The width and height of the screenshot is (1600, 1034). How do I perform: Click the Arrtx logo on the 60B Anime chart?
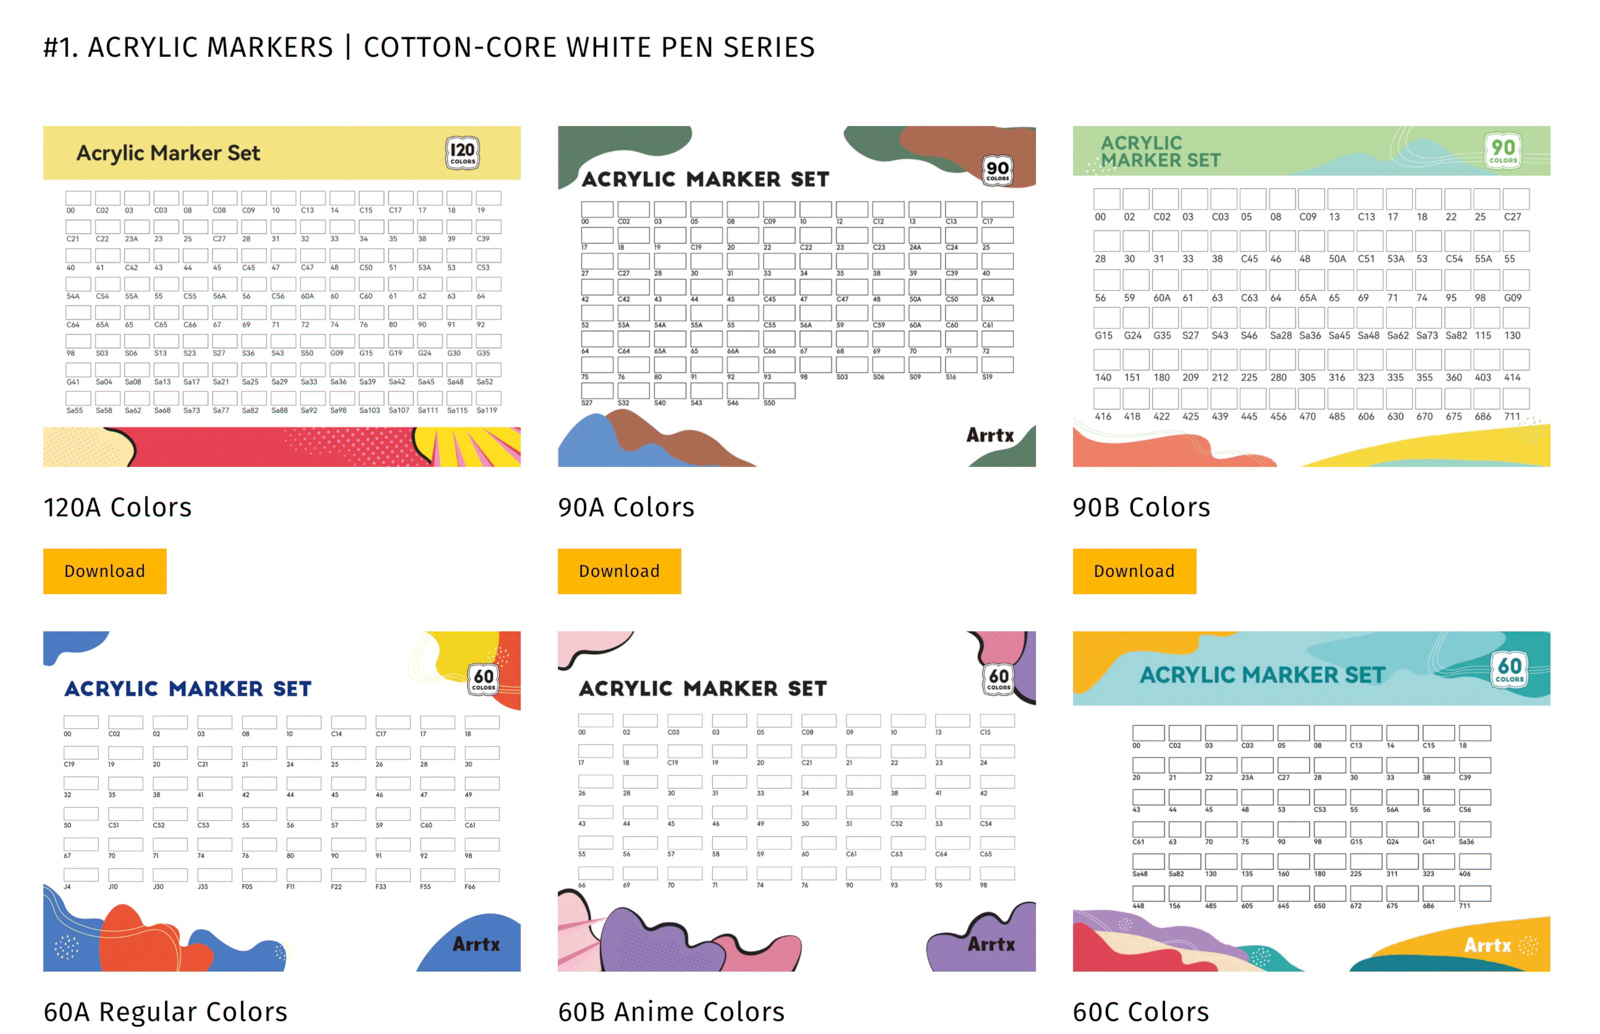(x=991, y=944)
